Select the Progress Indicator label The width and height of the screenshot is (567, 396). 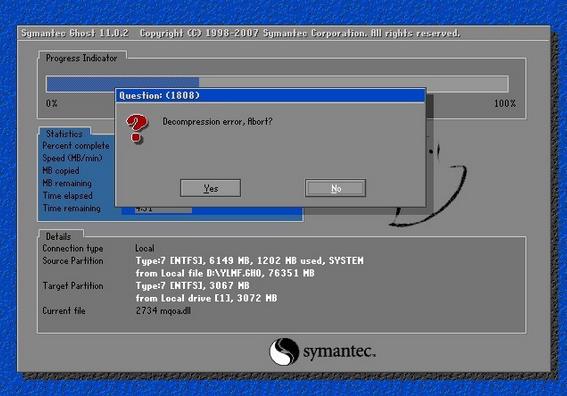click(81, 58)
